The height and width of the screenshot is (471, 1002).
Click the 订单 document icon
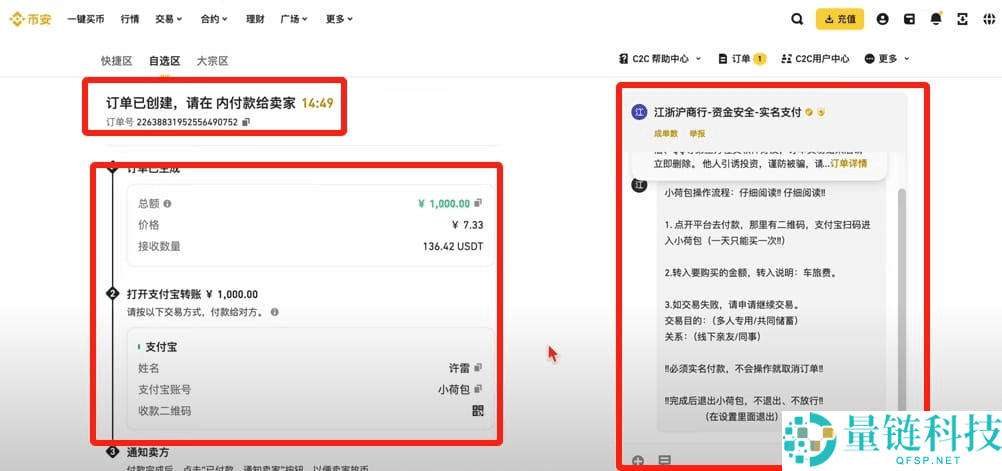pyautogui.click(x=723, y=59)
